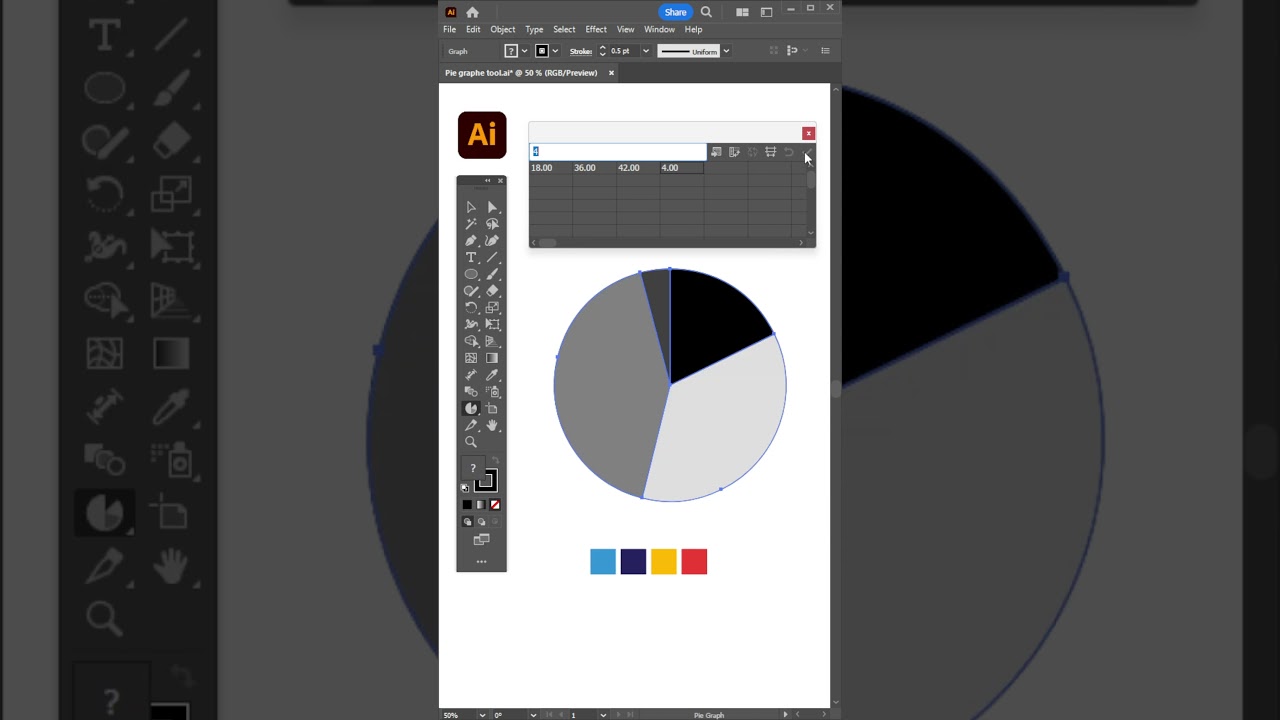Choose the Hand tool
The height and width of the screenshot is (720, 1280).
[492, 425]
